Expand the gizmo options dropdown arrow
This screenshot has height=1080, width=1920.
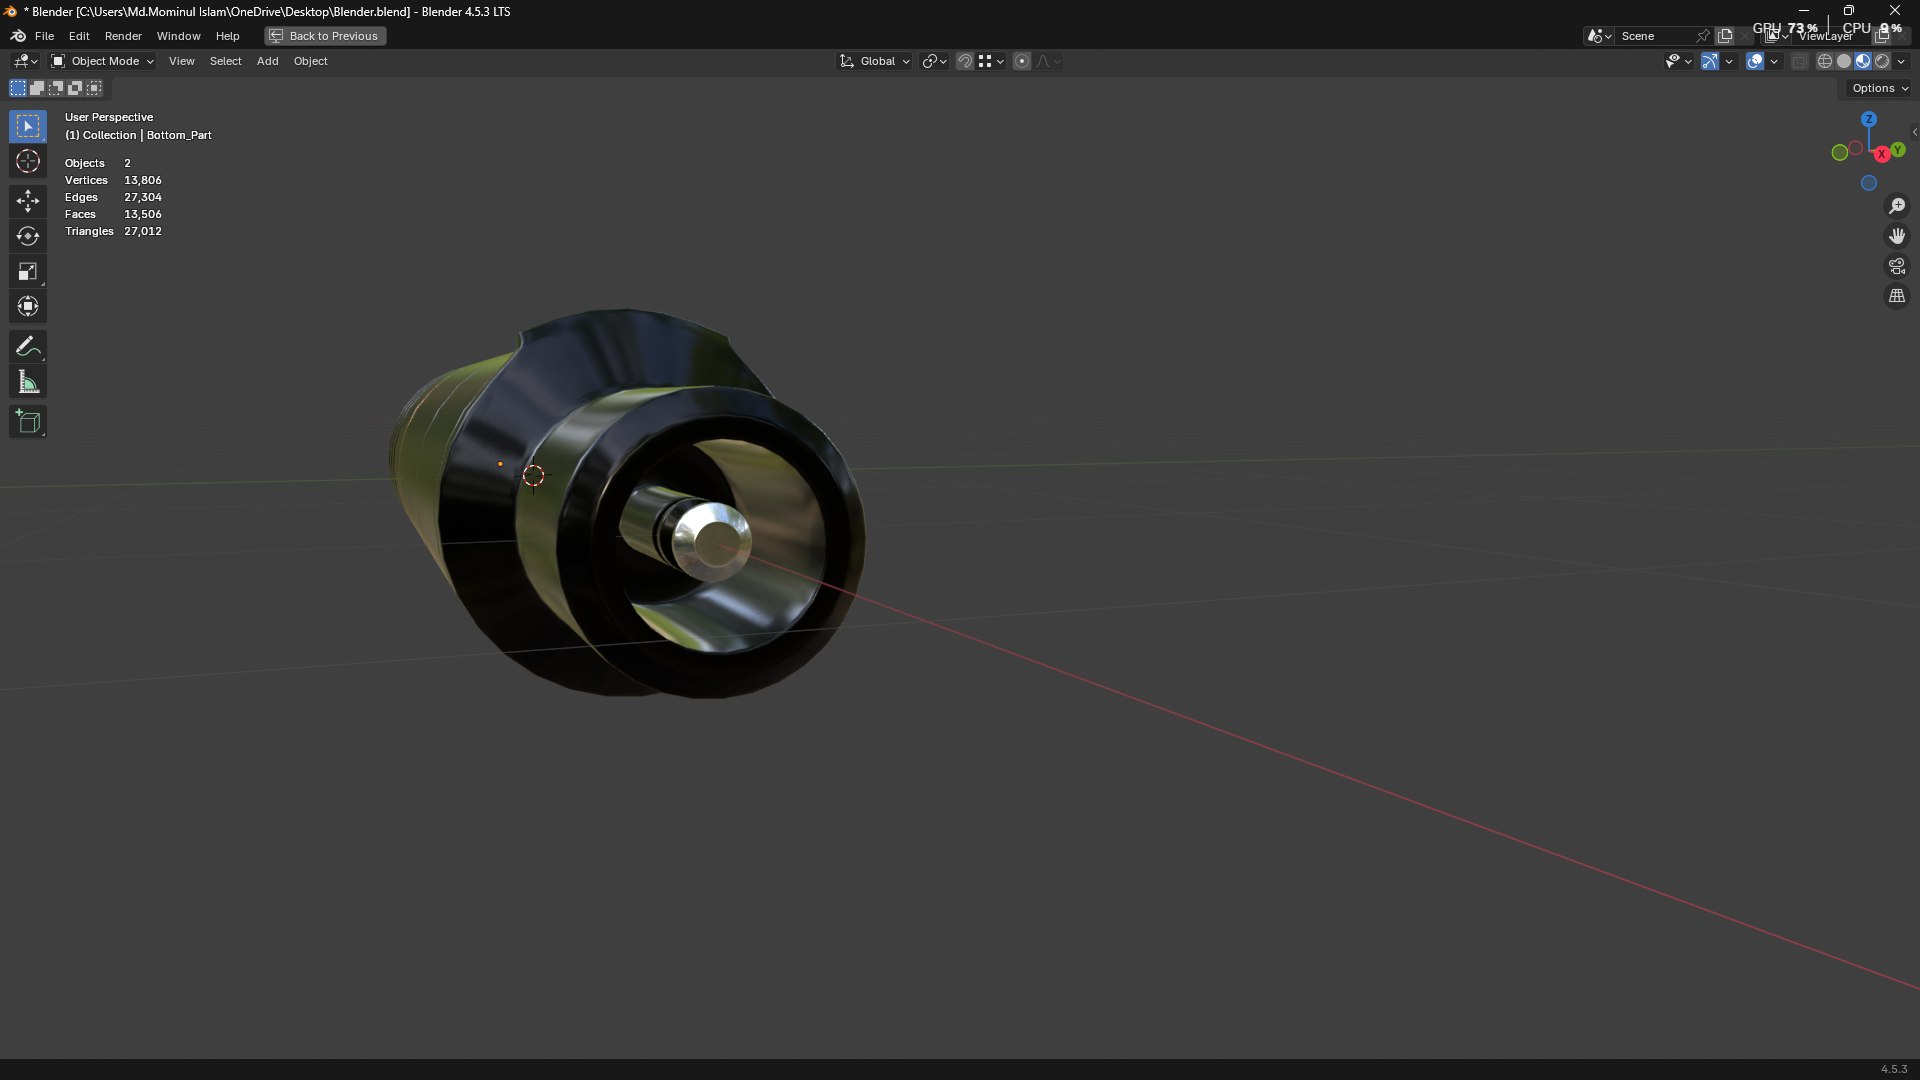[x=1729, y=61]
